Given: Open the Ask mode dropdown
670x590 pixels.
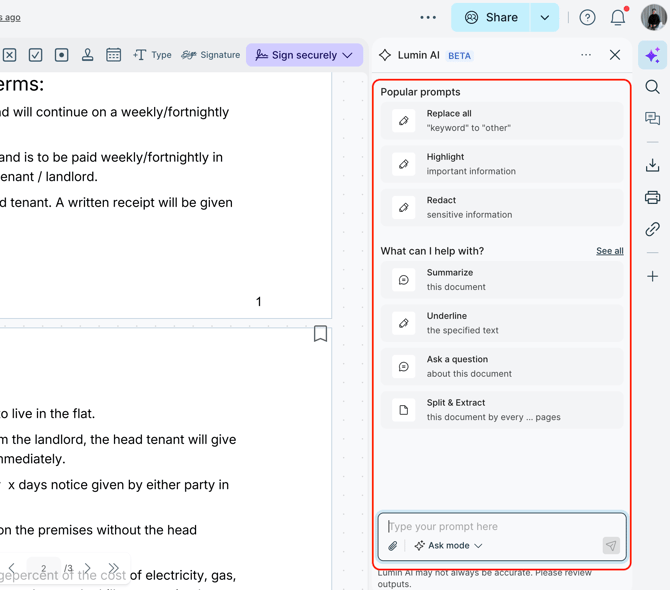Looking at the screenshot, I should click(x=448, y=546).
